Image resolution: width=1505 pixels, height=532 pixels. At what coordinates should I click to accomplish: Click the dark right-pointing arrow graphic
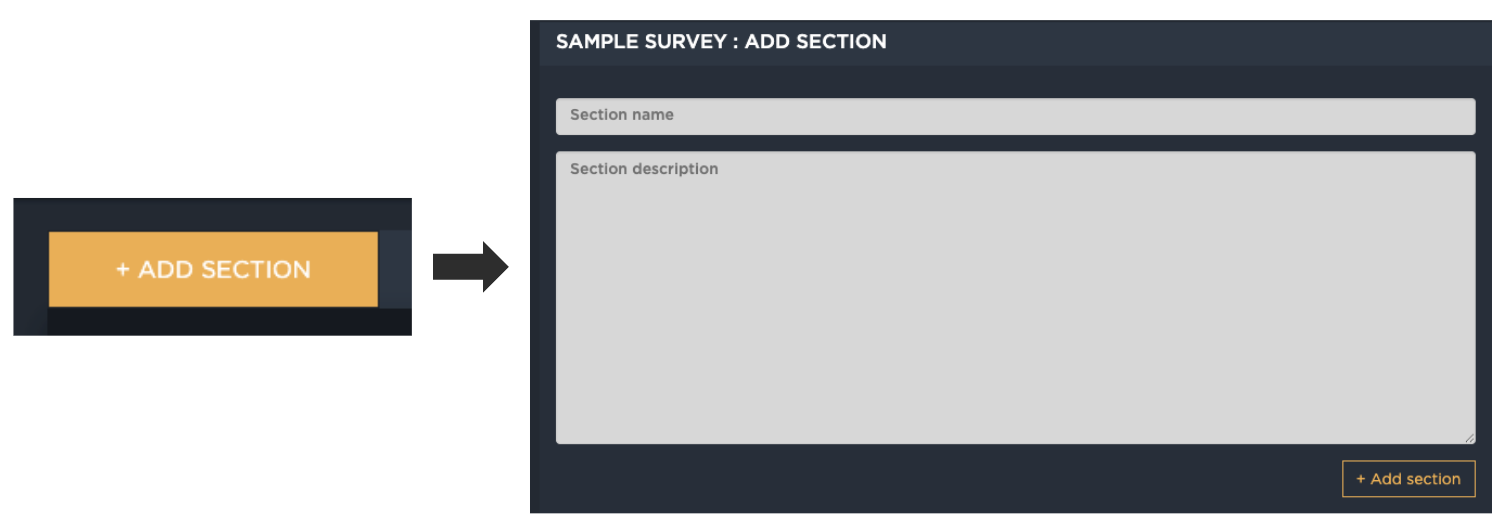coord(471,267)
